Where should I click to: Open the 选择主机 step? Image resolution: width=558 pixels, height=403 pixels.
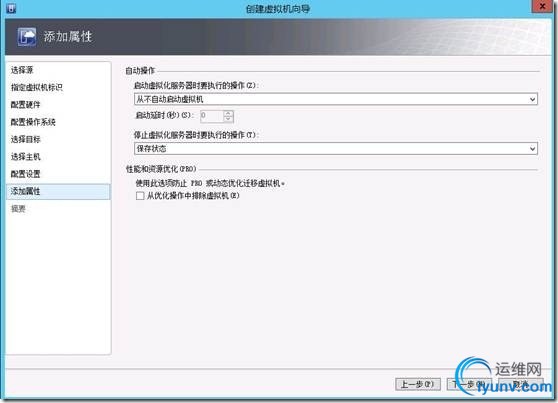pos(26,157)
